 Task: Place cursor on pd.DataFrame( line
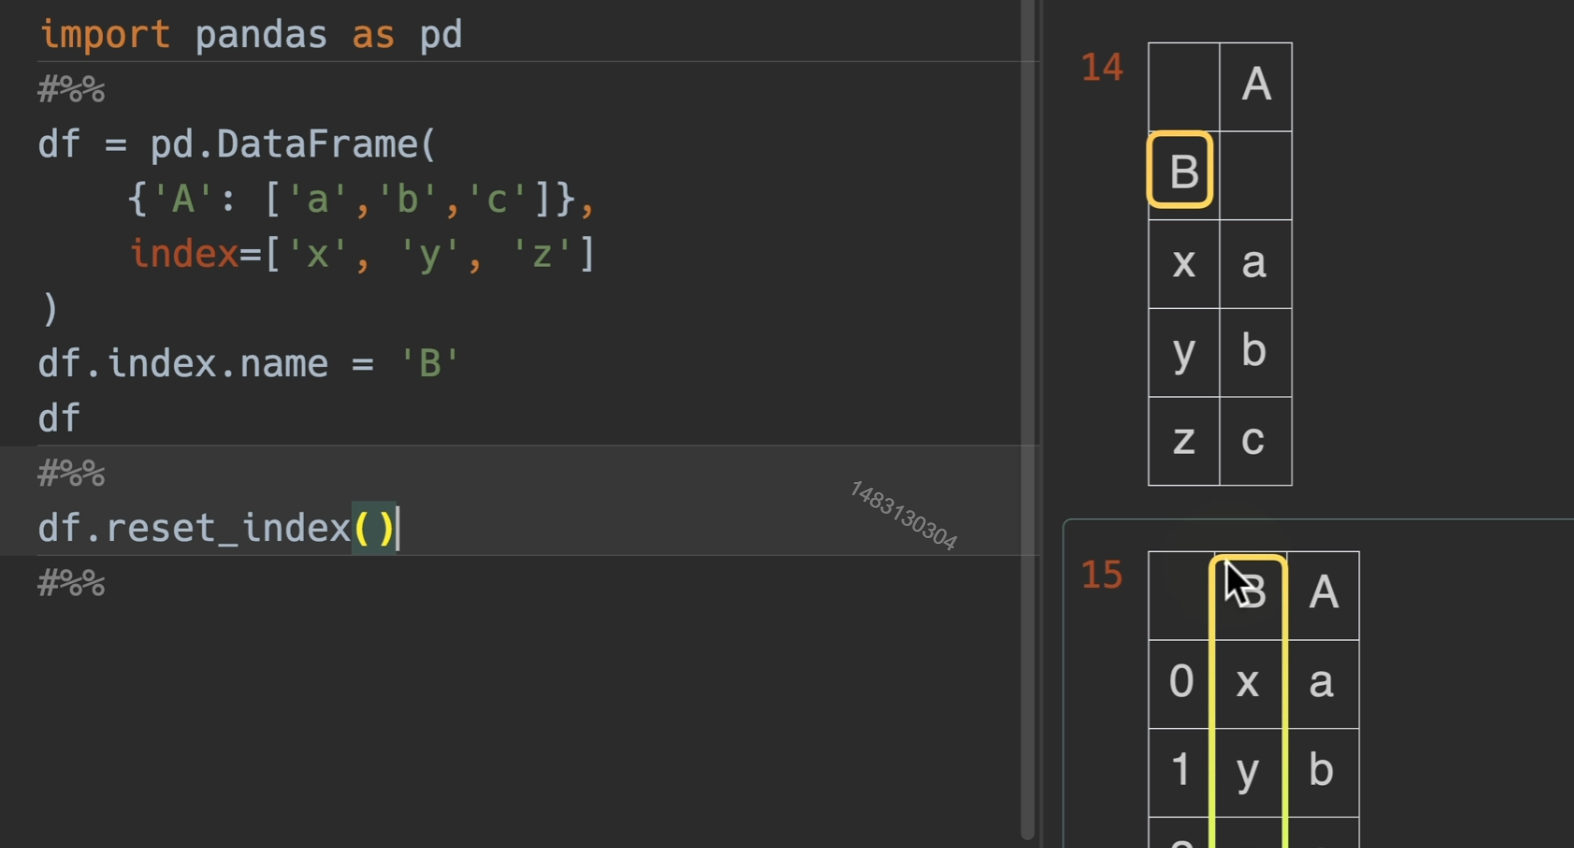[237, 144]
